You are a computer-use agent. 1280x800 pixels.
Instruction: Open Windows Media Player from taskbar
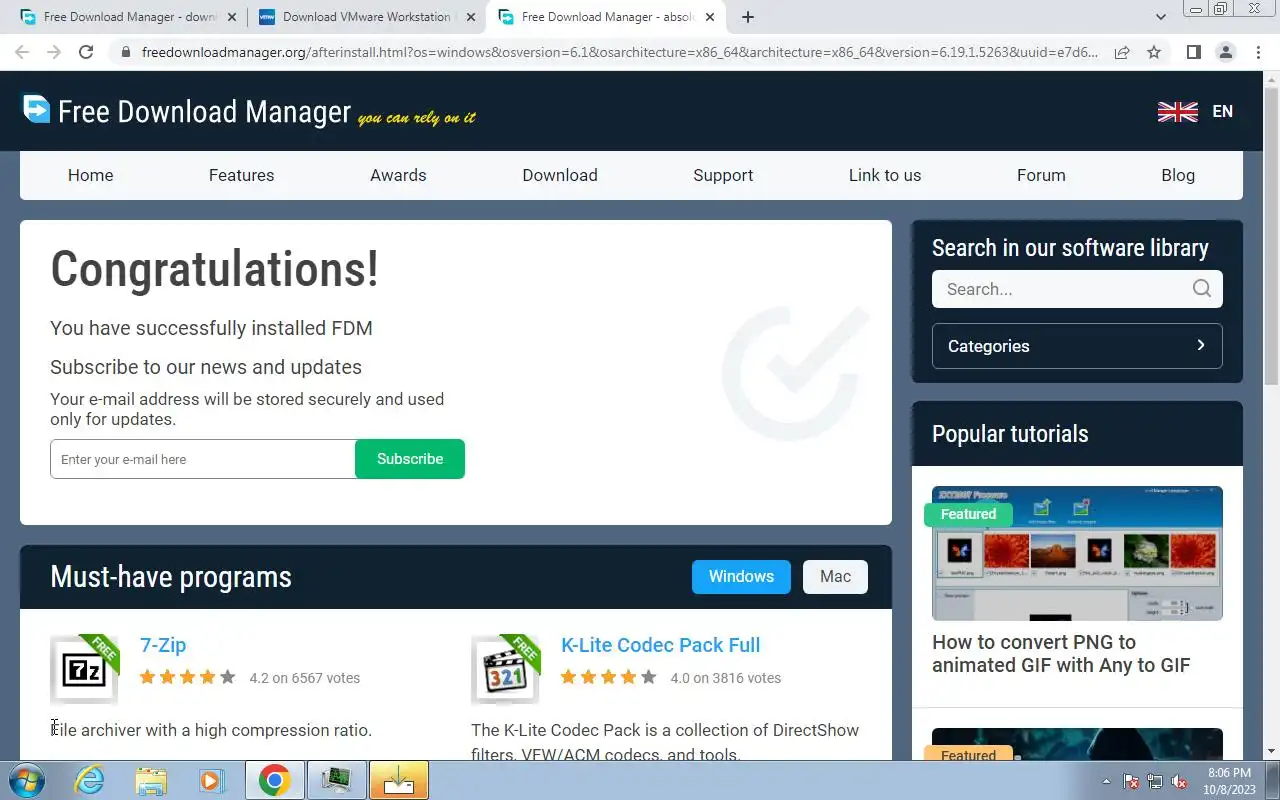[x=211, y=780]
